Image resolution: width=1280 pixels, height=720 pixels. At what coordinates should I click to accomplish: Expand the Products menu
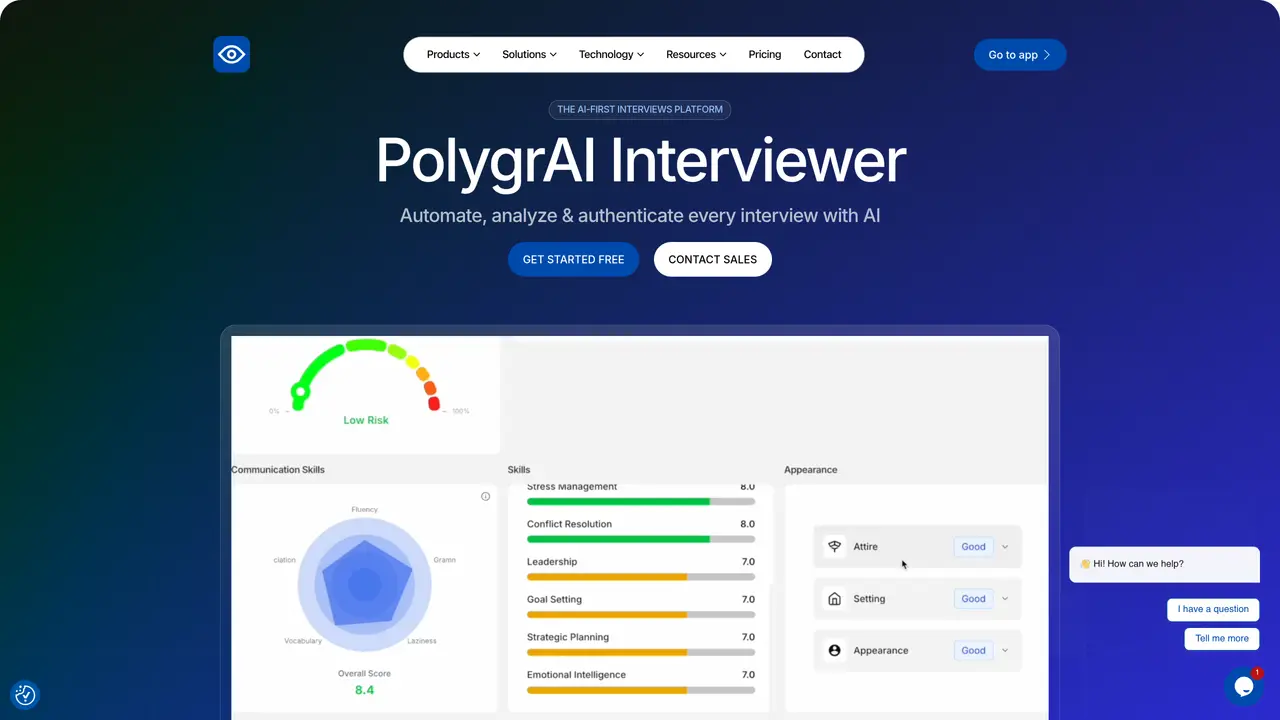click(453, 54)
